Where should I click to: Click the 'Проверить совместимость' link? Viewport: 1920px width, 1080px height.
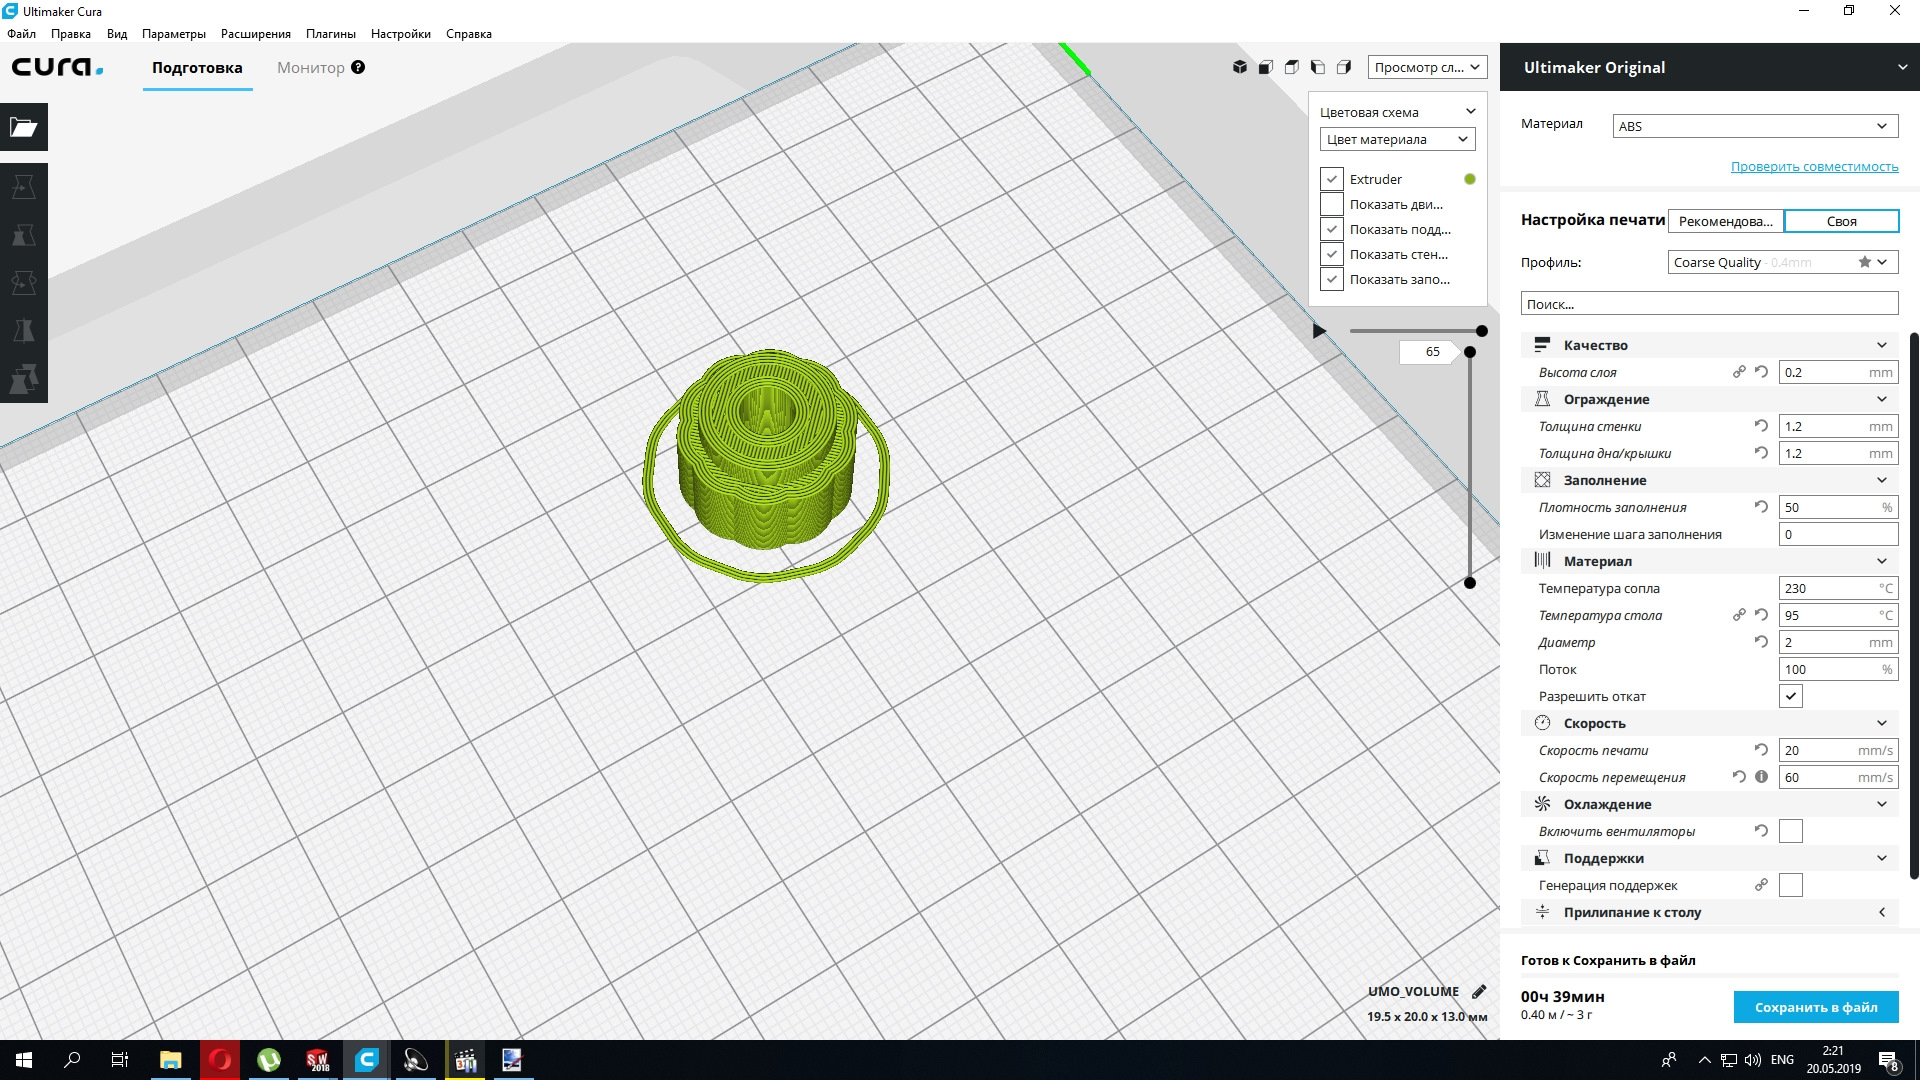1813,167
